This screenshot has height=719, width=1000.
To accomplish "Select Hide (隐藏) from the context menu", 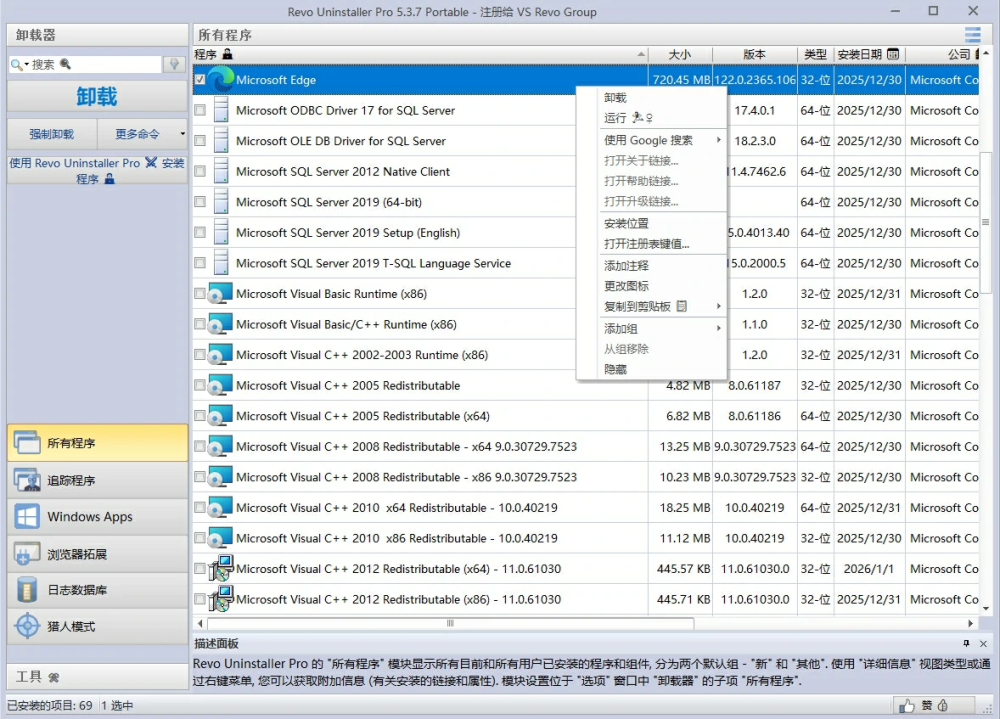I will pos(616,369).
